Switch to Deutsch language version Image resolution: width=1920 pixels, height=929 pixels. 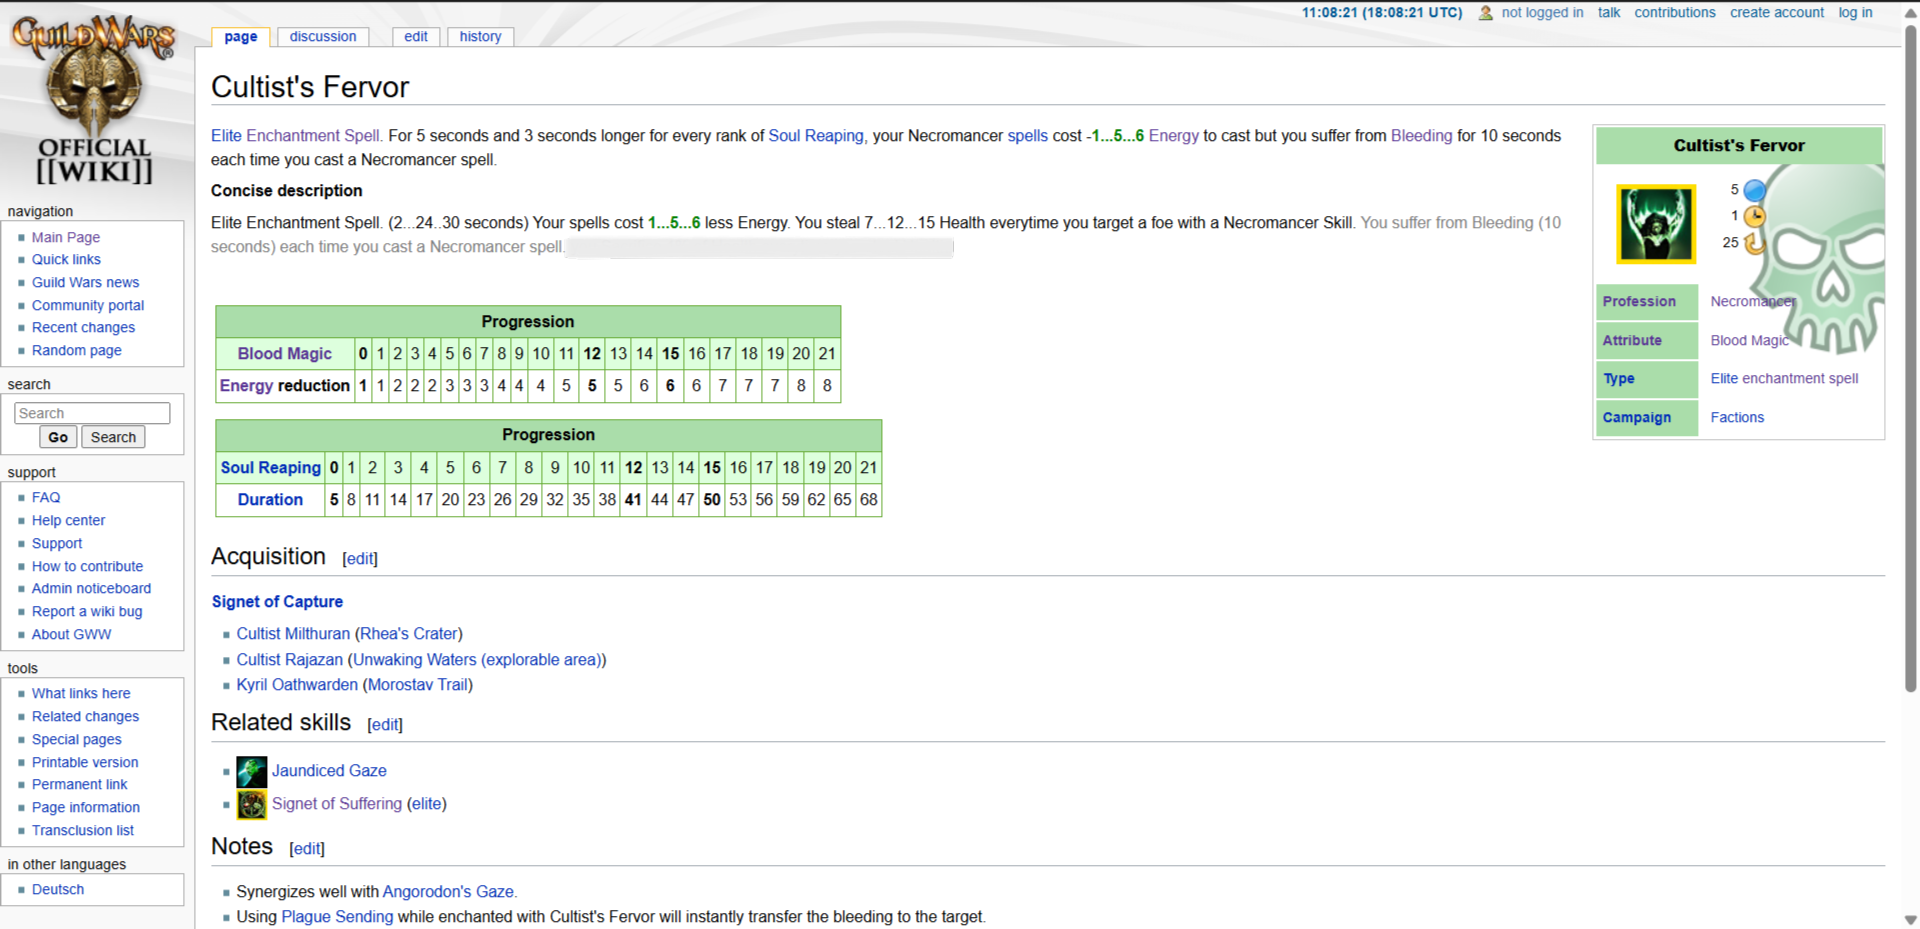pos(58,889)
